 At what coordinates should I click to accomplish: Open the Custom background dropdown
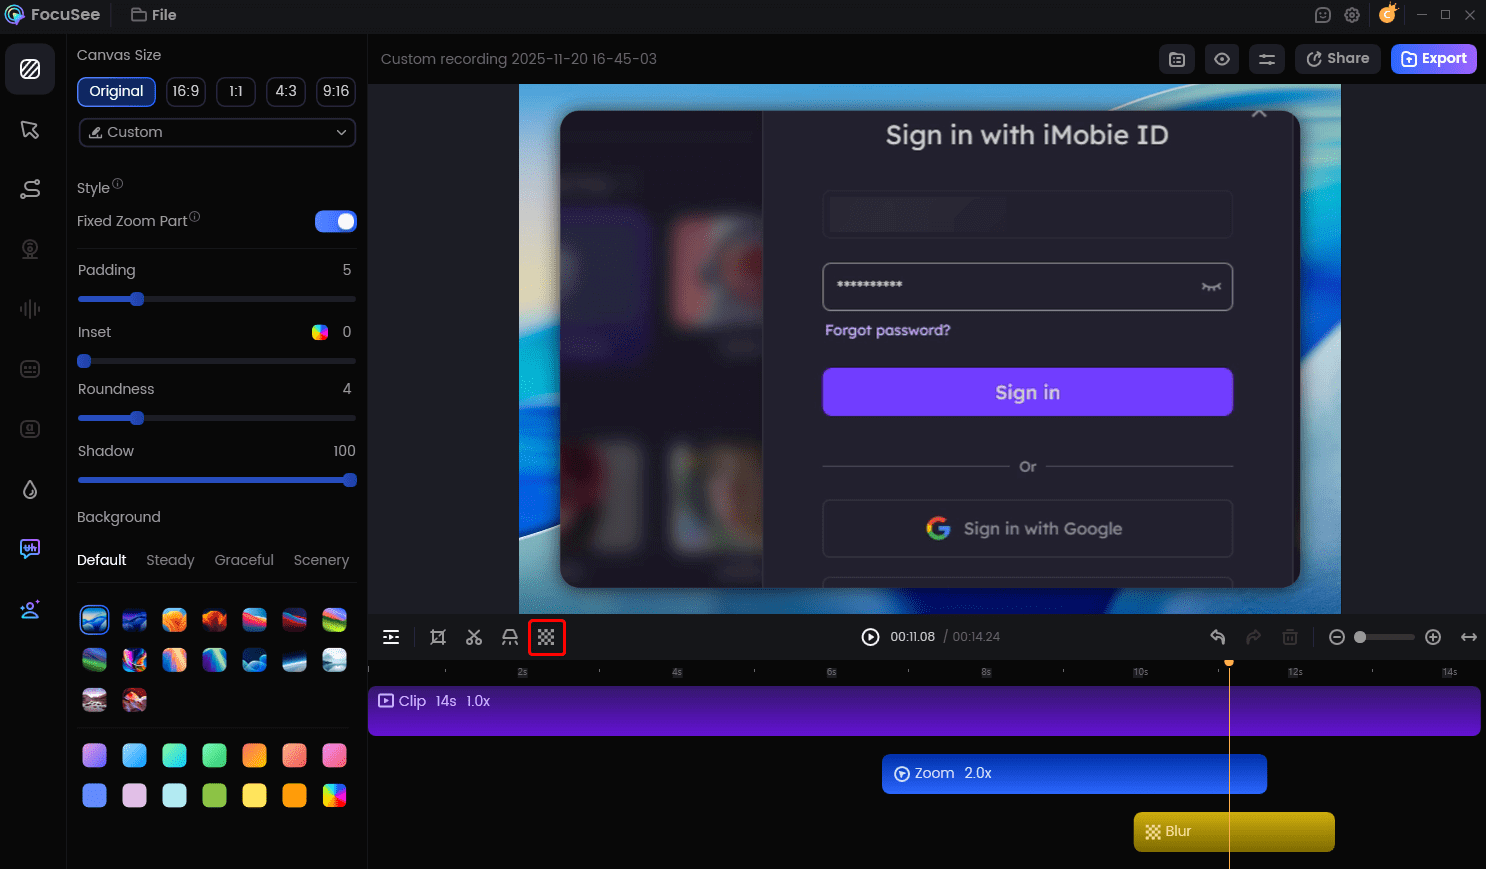coord(217,132)
